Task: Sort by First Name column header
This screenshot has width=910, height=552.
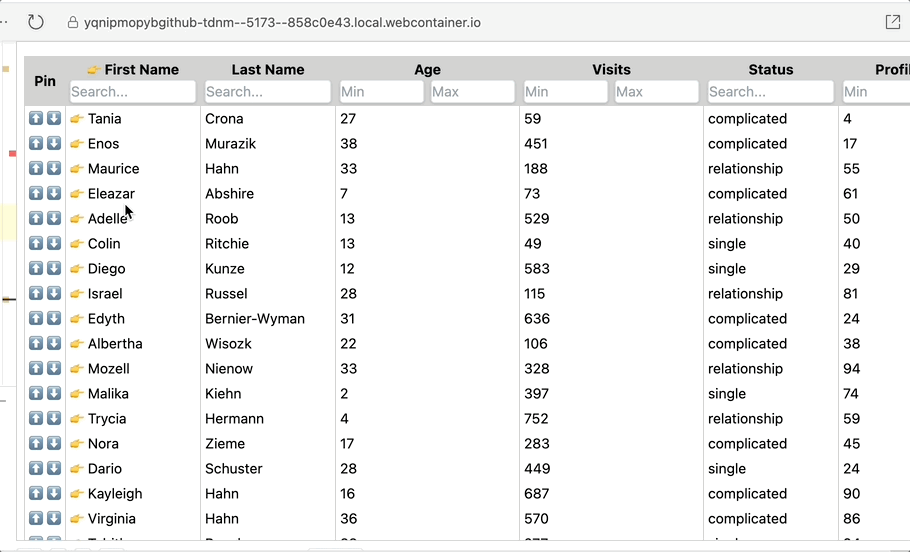Action: 141,70
